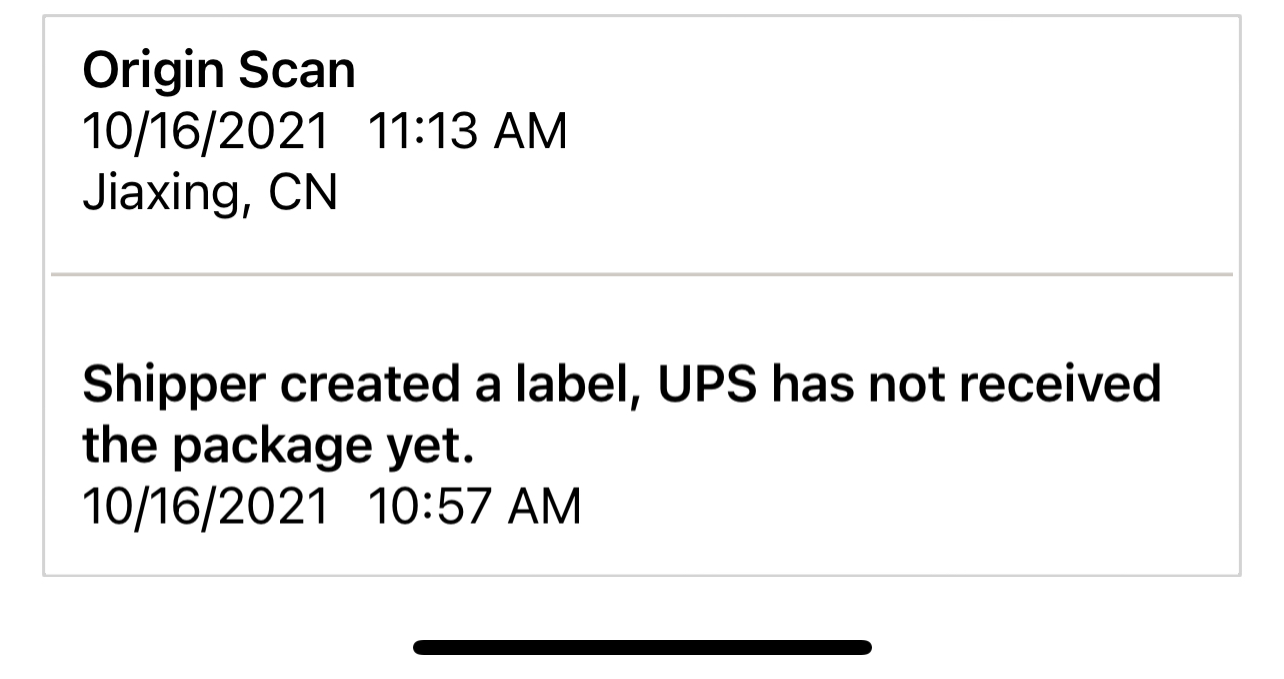Tap the iOS home indicator bar
Screen dimensions: 1284x679
642,647
